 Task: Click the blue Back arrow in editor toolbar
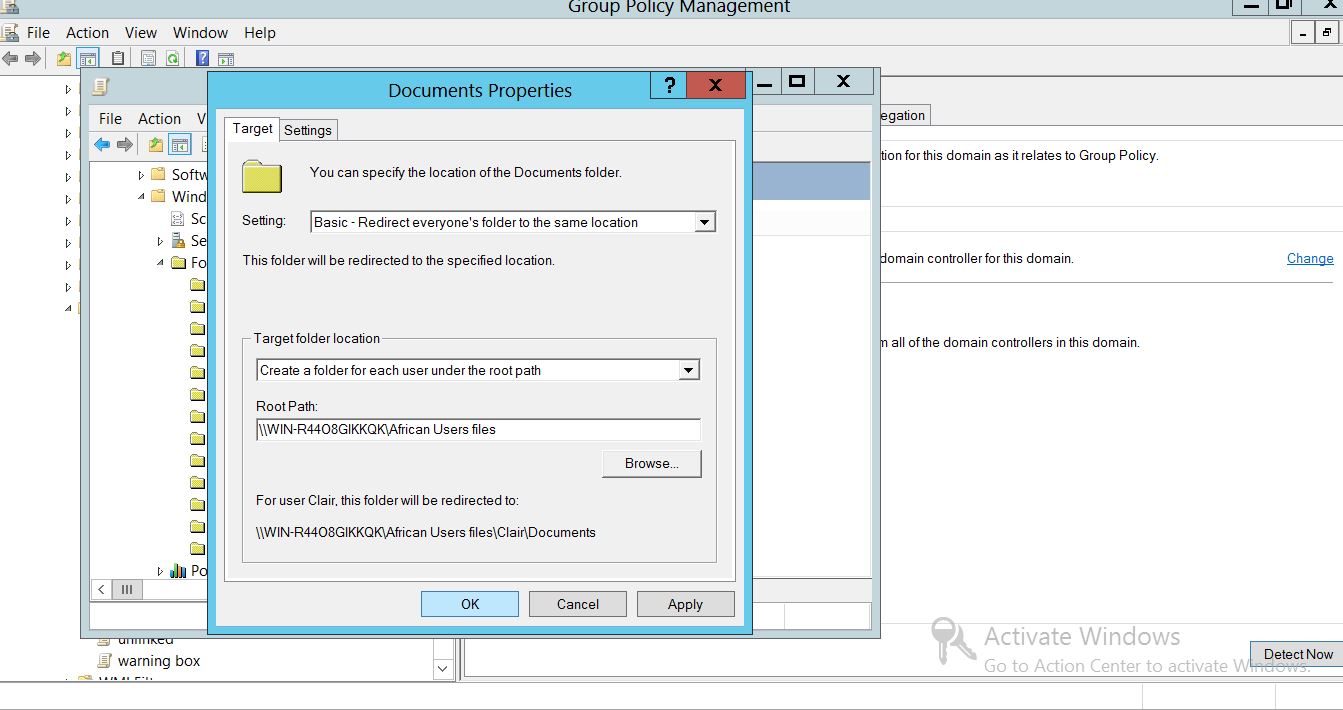point(102,145)
